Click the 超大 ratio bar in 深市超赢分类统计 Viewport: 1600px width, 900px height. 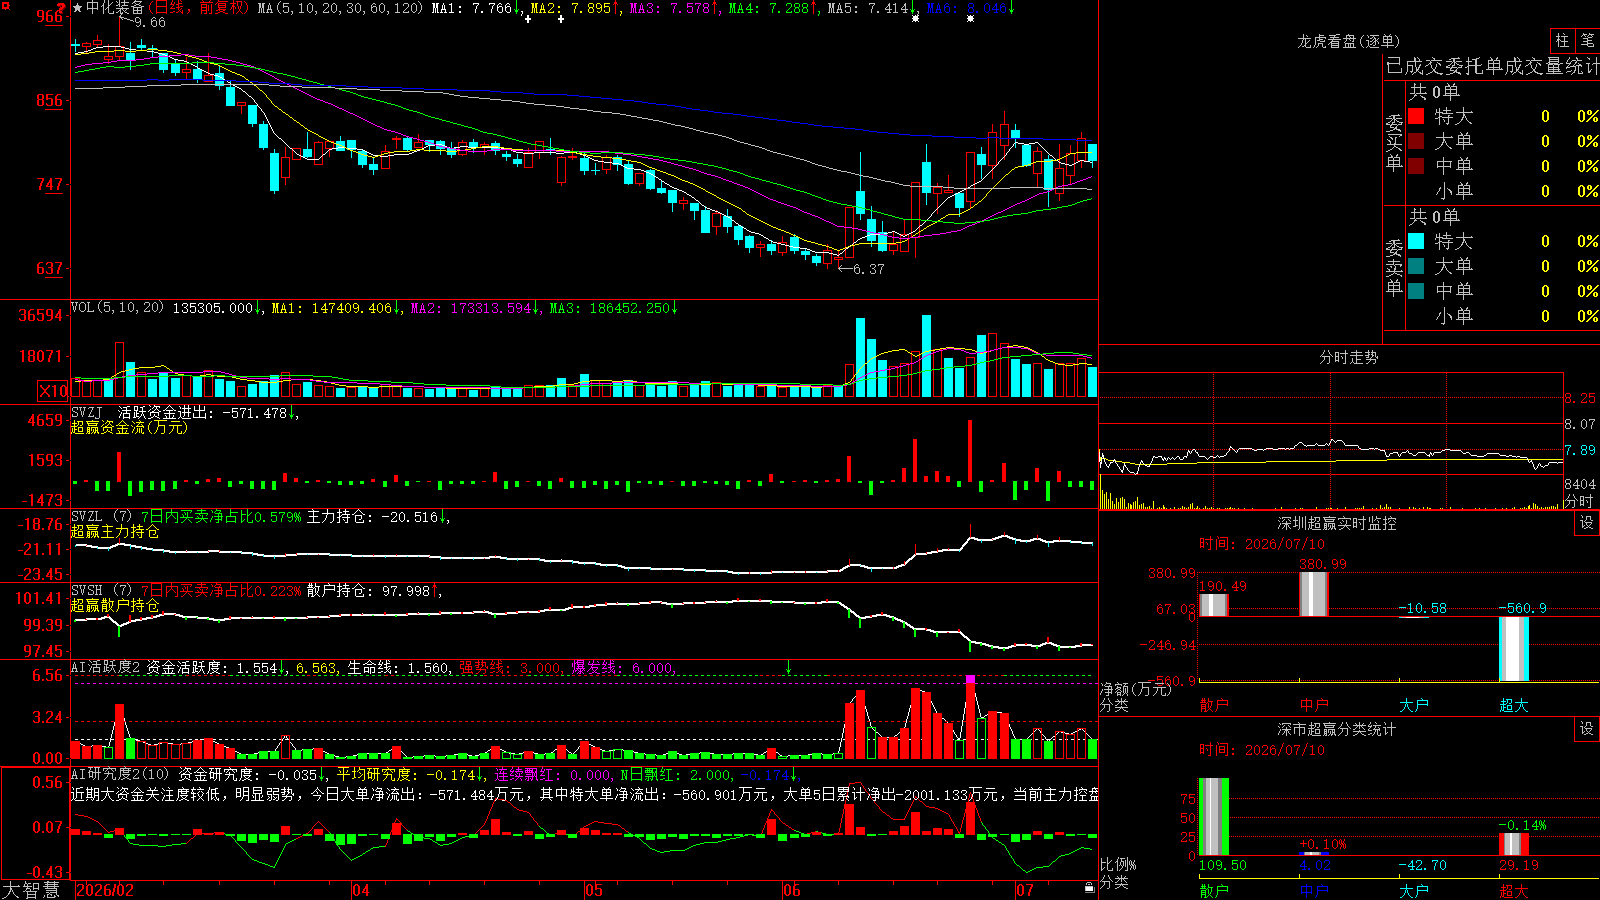[x=1514, y=844]
